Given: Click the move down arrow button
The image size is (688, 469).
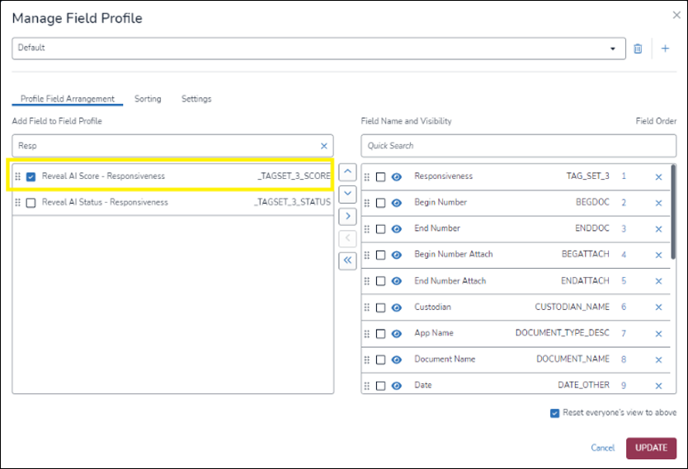Looking at the screenshot, I should [x=348, y=193].
